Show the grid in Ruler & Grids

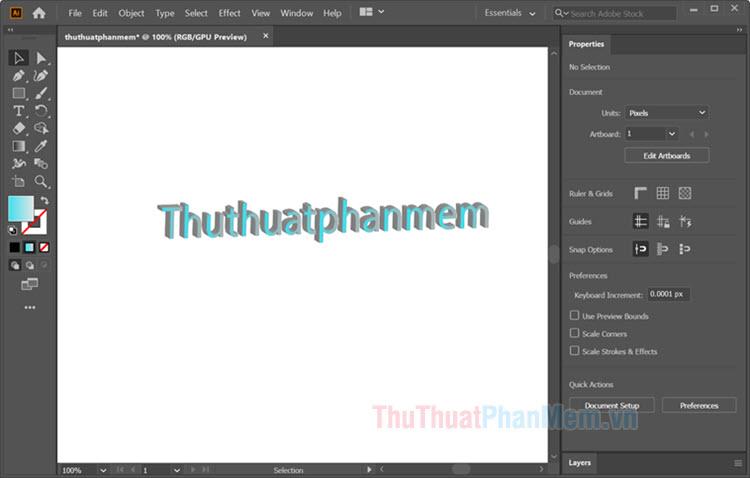(x=662, y=193)
